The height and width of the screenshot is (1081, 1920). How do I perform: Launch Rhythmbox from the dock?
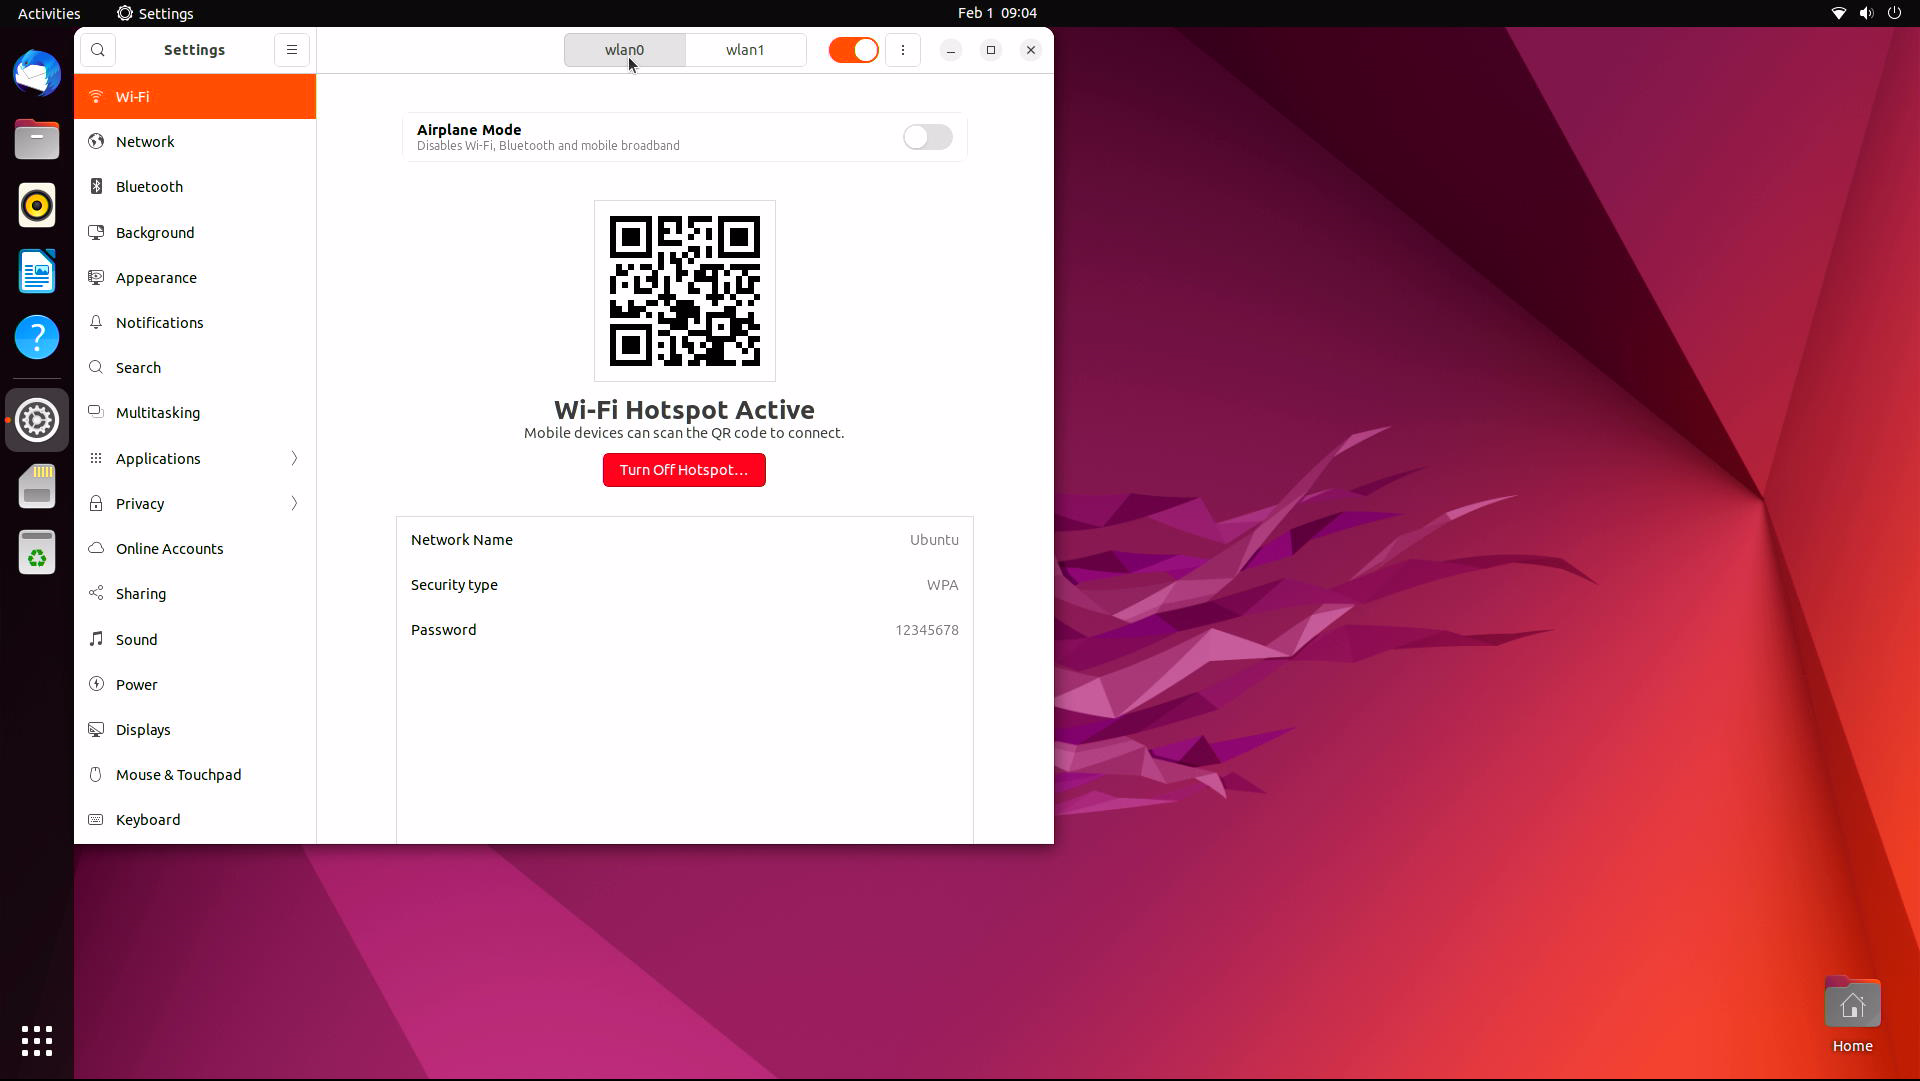37,206
